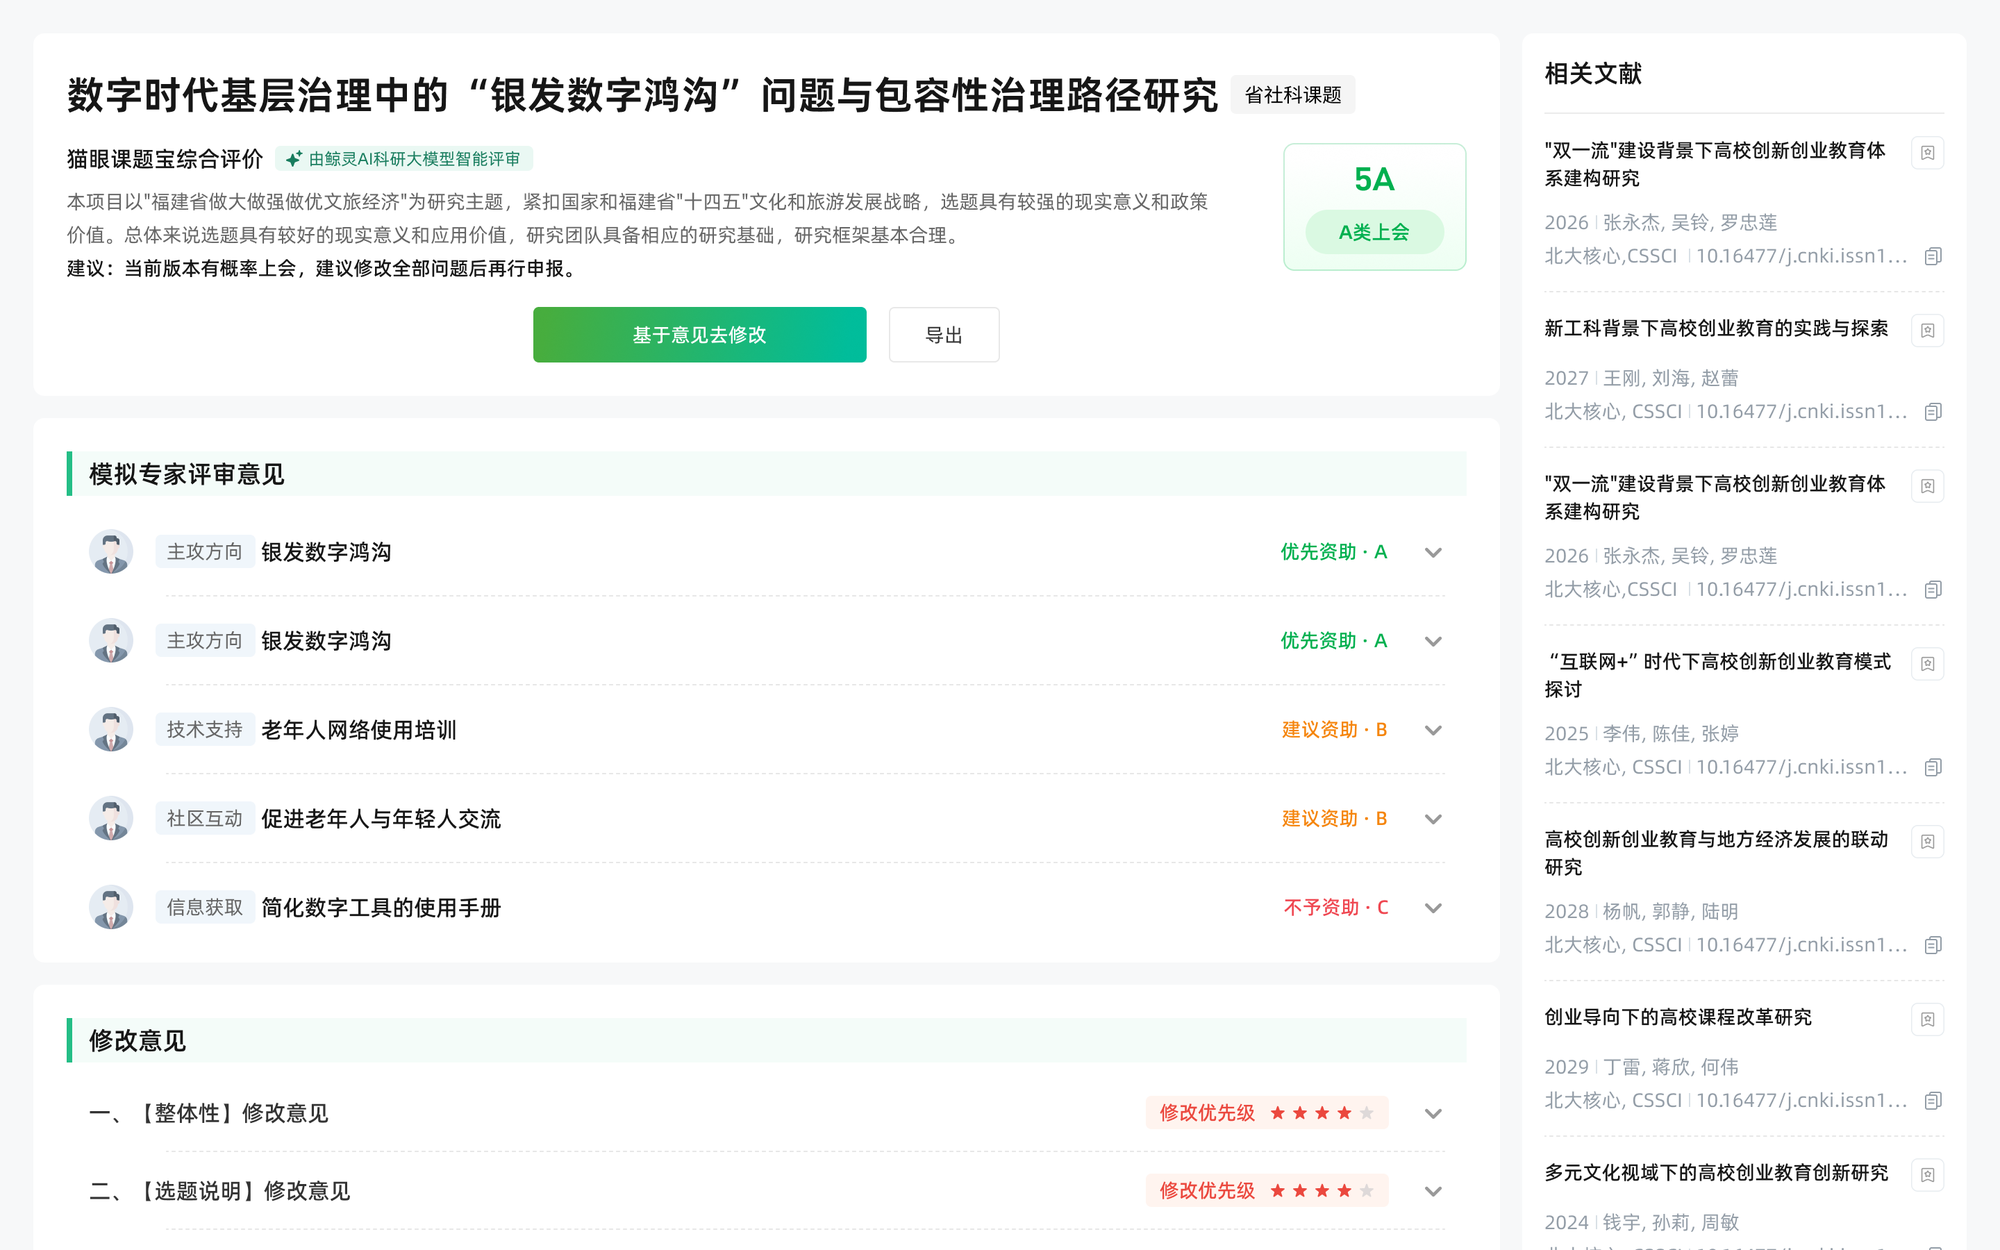This screenshot has height=1250, width=2000.
Task: Bookmark the "互联网+"时代 article
Action: pyautogui.click(x=1927, y=663)
